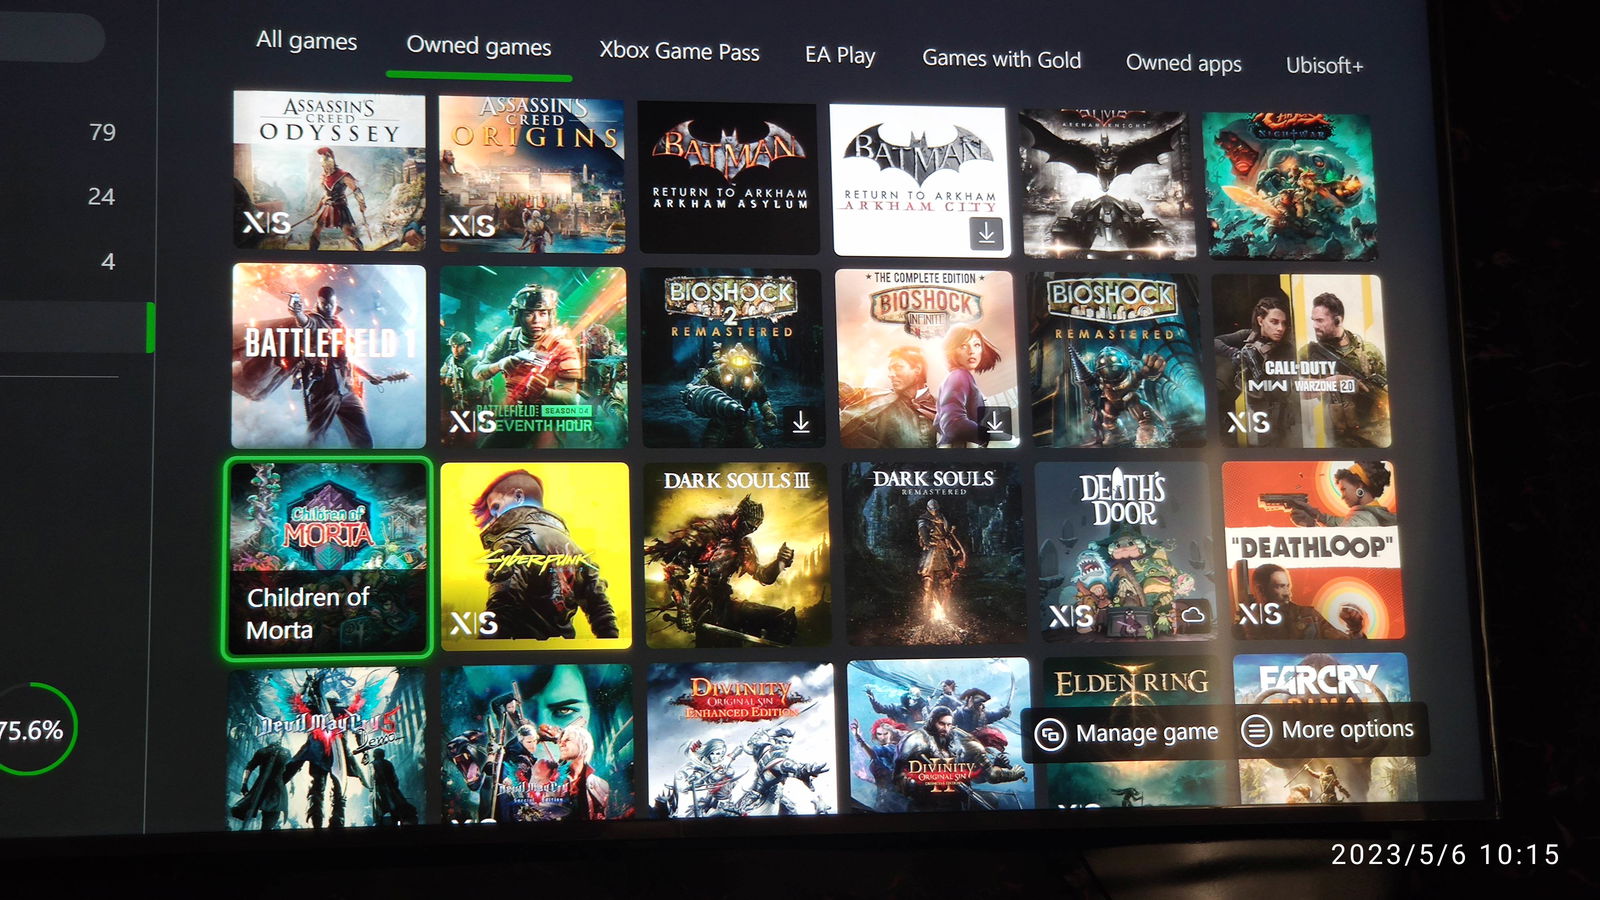Click X|S badge on Origins tile

(471, 225)
